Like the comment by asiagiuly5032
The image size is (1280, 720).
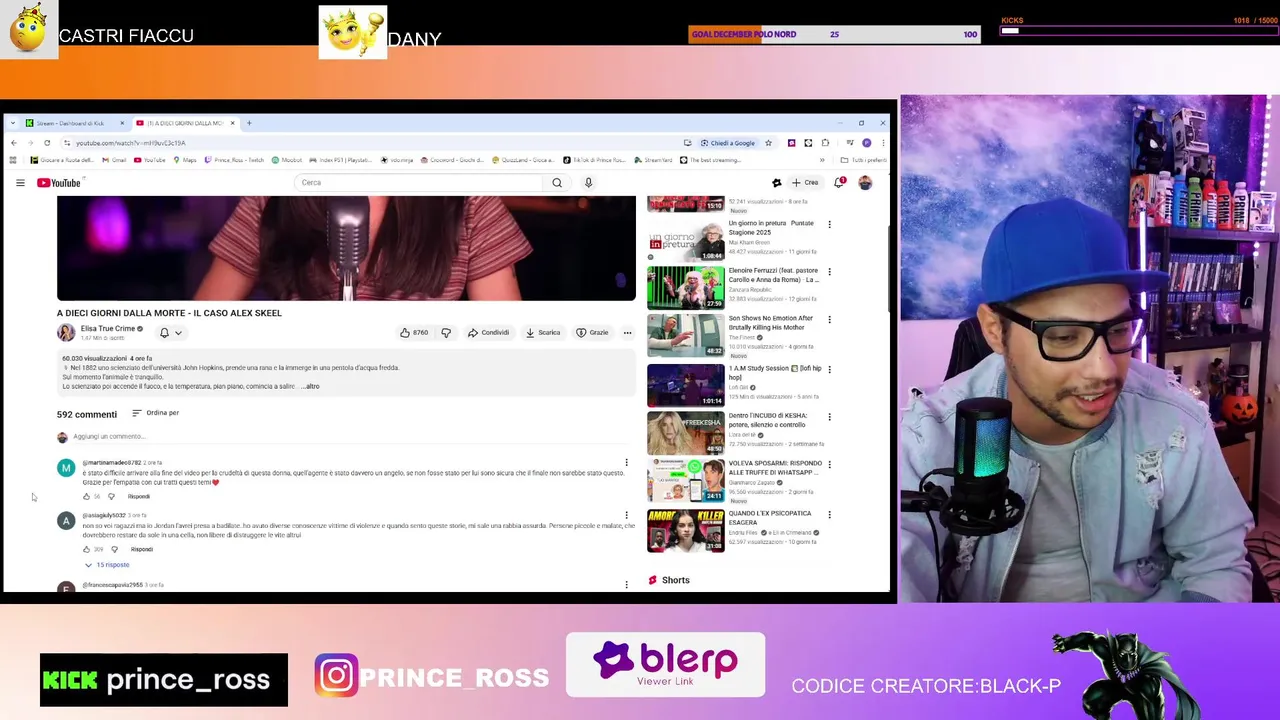(86, 550)
